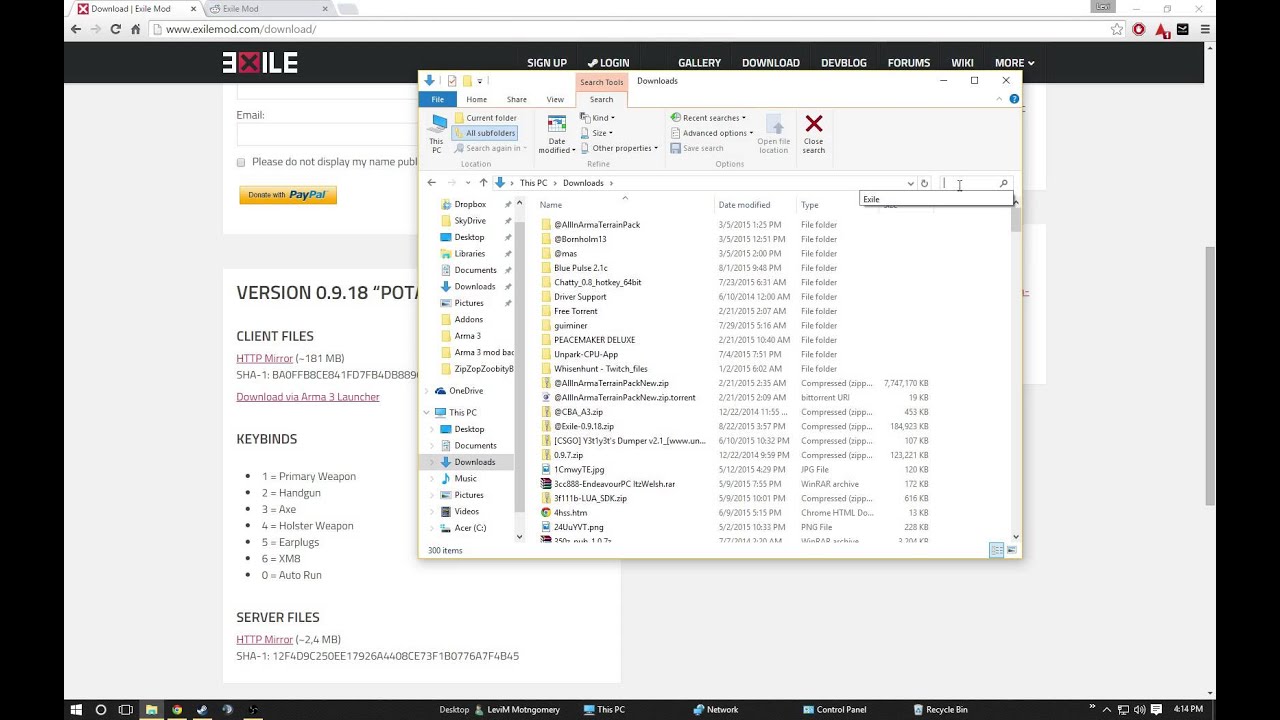
Task: Refresh the Downloads folder view
Action: point(924,183)
